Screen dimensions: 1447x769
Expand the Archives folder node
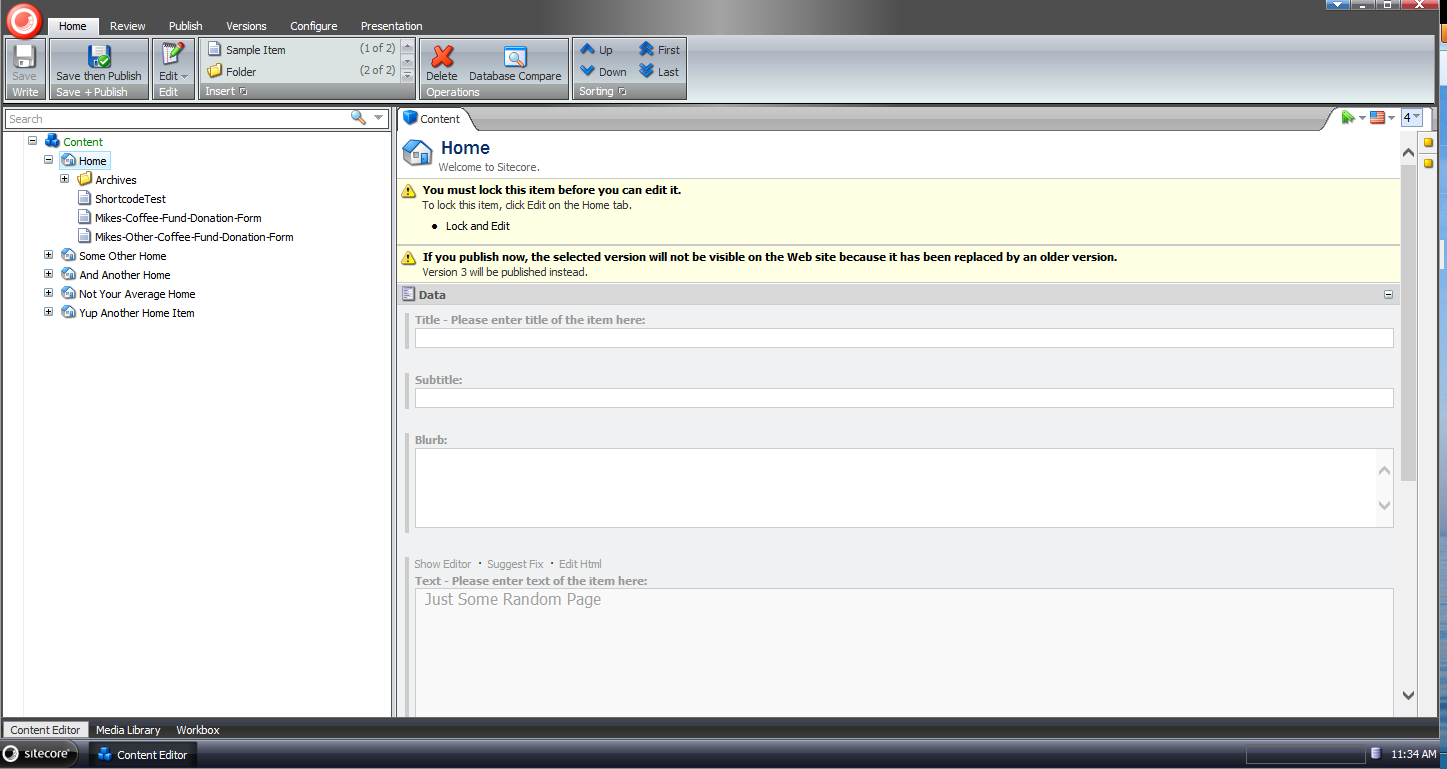pyautogui.click(x=65, y=180)
